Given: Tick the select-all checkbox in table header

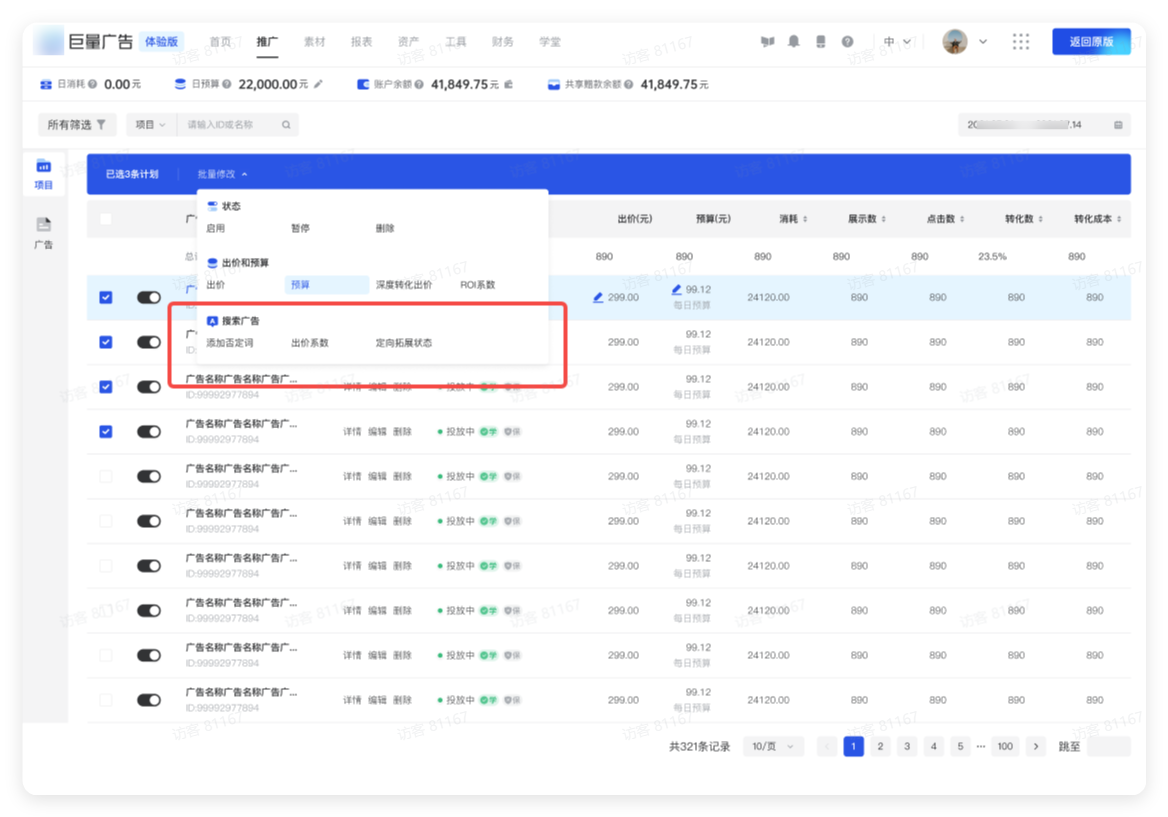Looking at the screenshot, I should [x=106, y=219].
